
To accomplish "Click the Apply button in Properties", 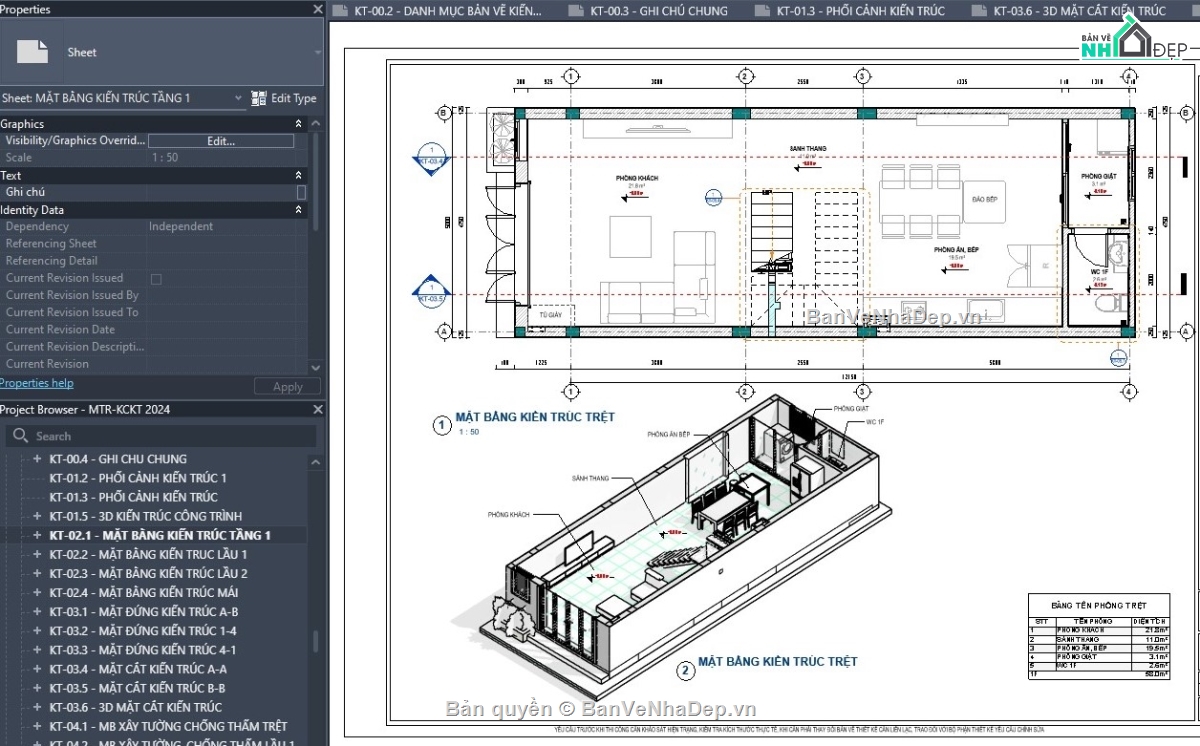I will pyautogui.click(x=287, y=387).
